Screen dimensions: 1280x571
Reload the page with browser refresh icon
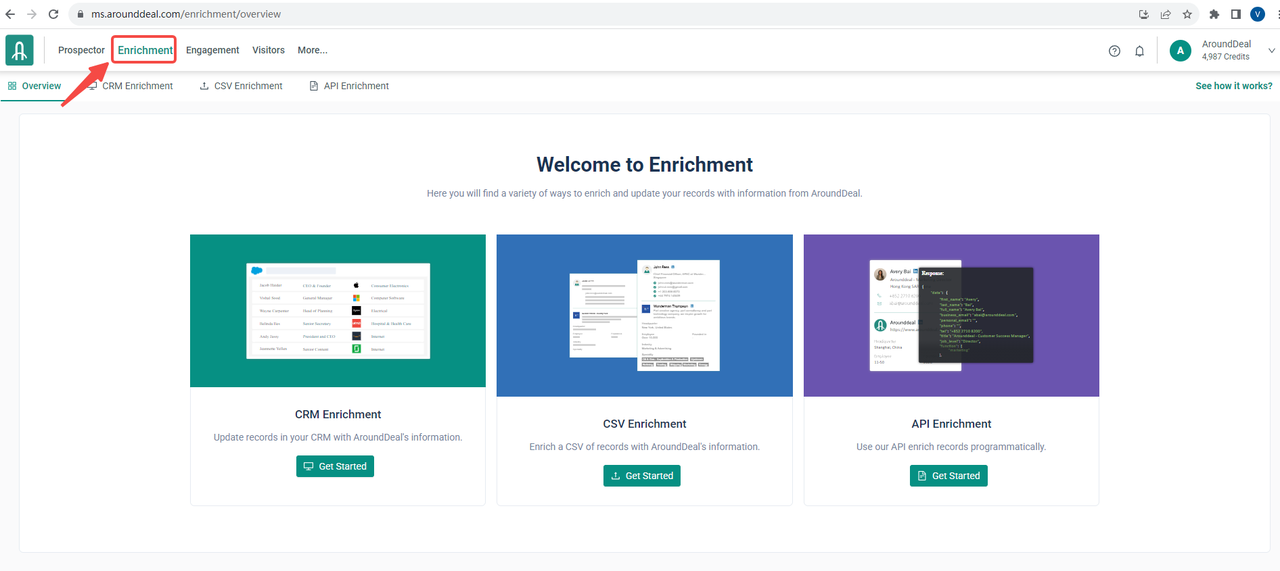tap(53, 14)
